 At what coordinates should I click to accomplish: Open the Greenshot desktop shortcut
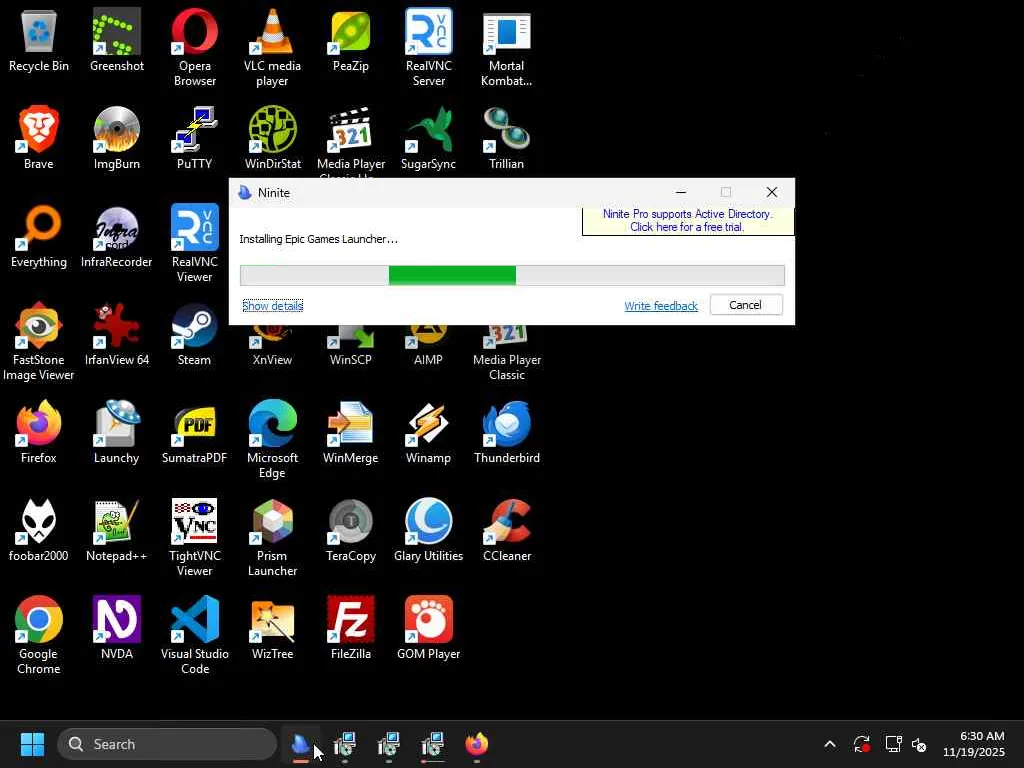point(116,40)
